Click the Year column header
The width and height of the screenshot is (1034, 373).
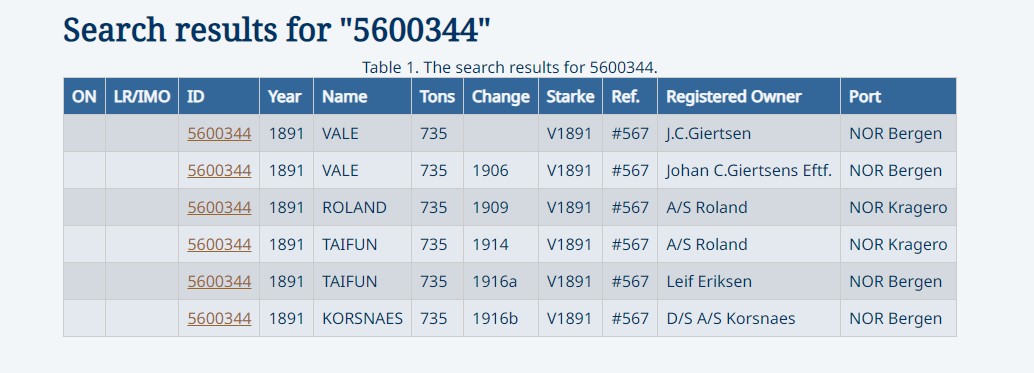[x=286, y=96]
